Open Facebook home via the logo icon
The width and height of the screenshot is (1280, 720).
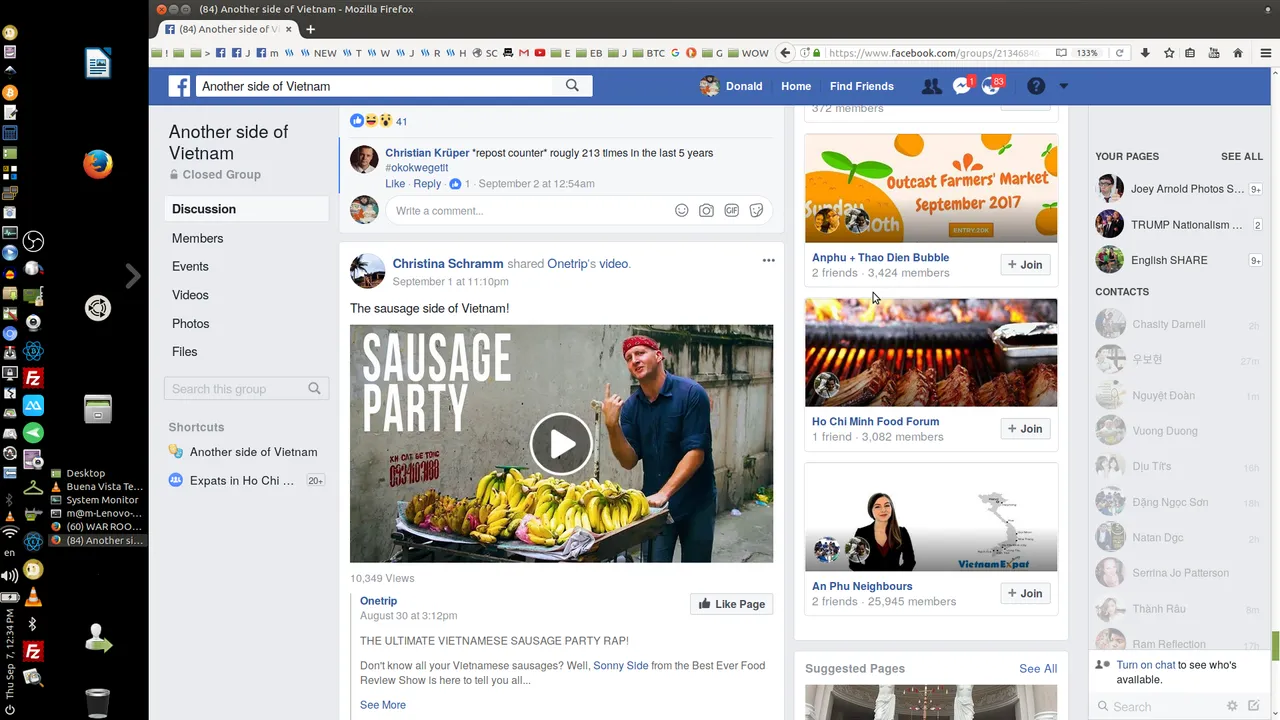tap(179, 86)
